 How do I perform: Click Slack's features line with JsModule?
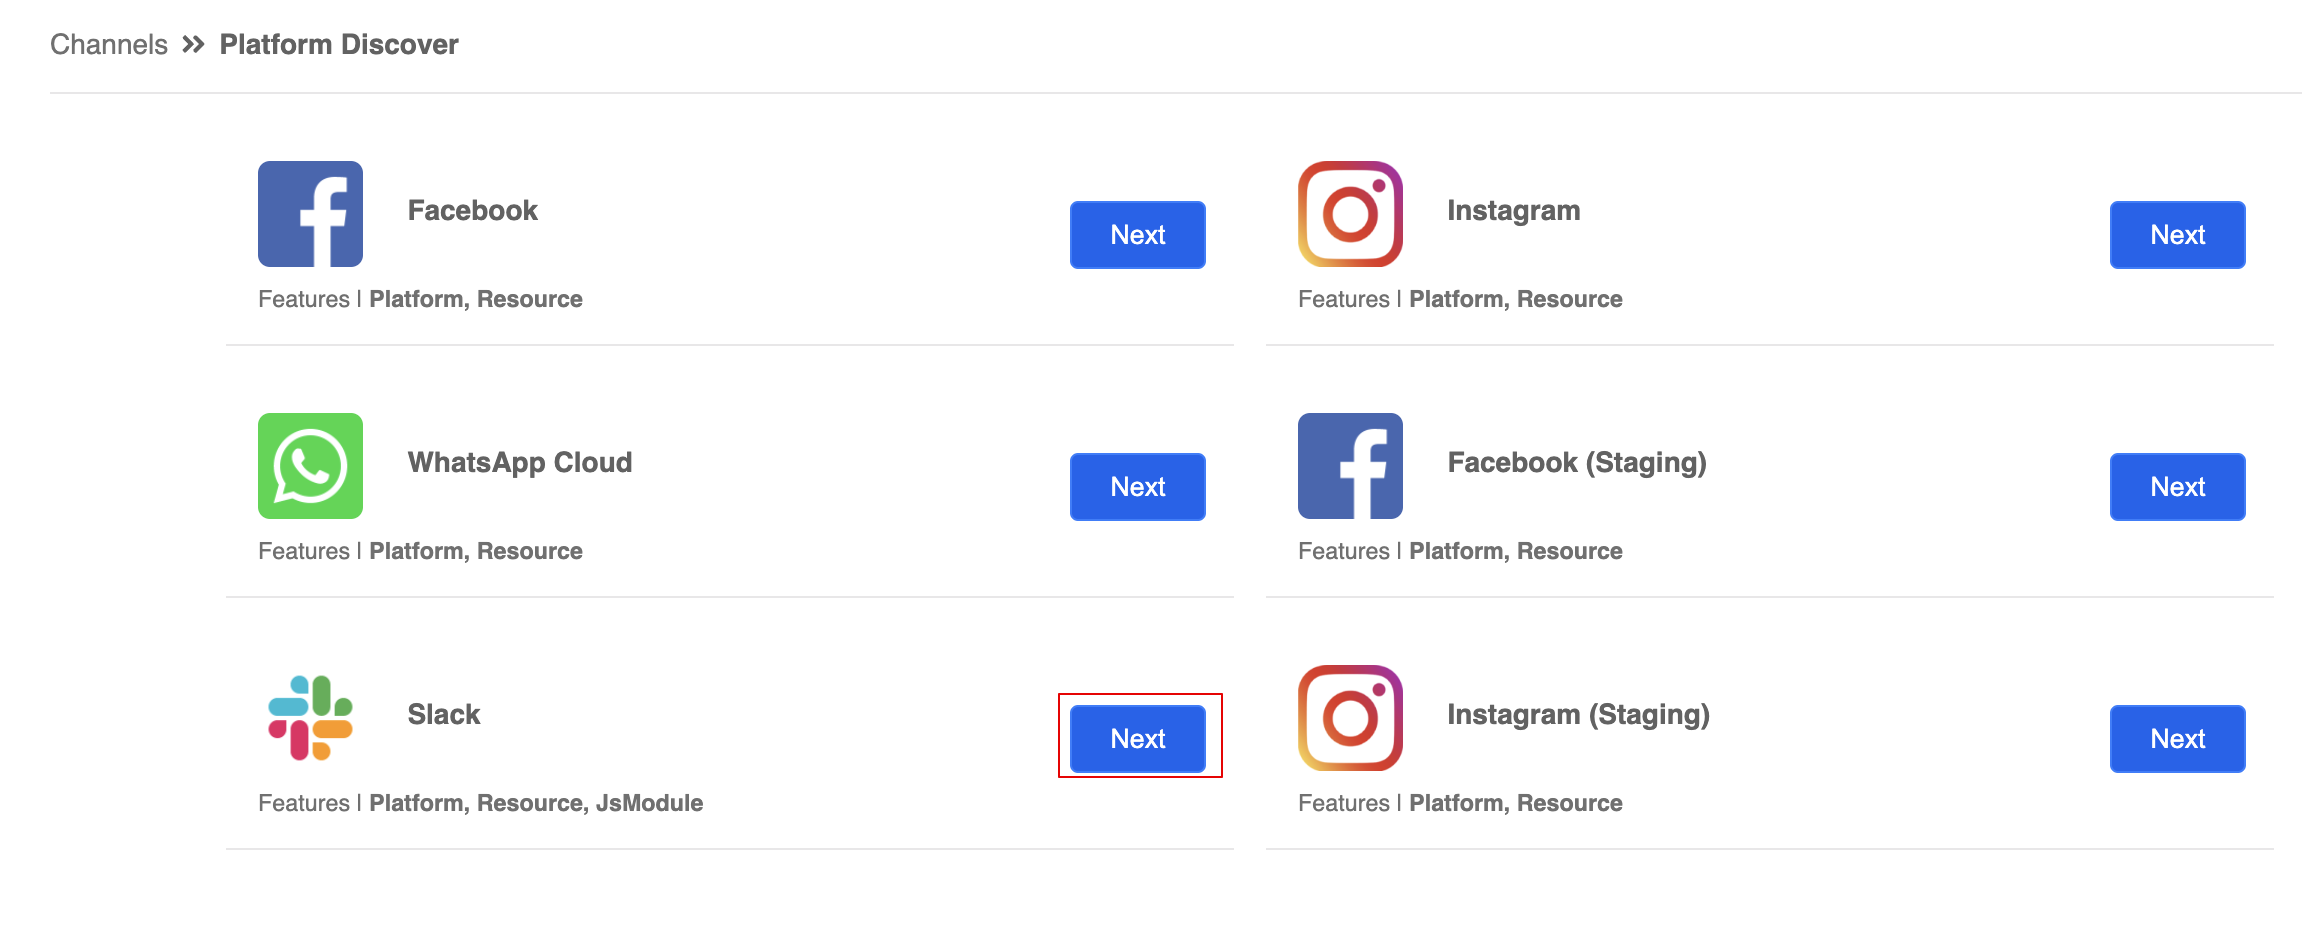[x=480, y=803]
